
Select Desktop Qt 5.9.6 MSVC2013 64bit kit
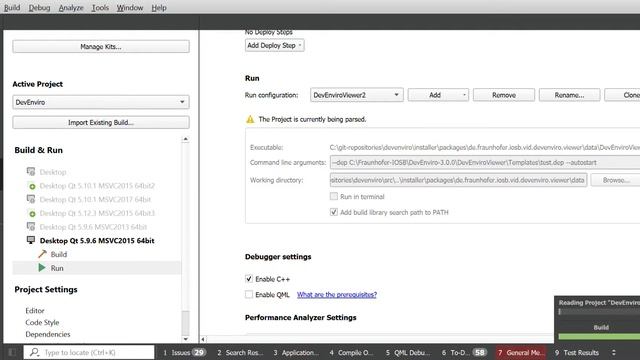[93, 227]
